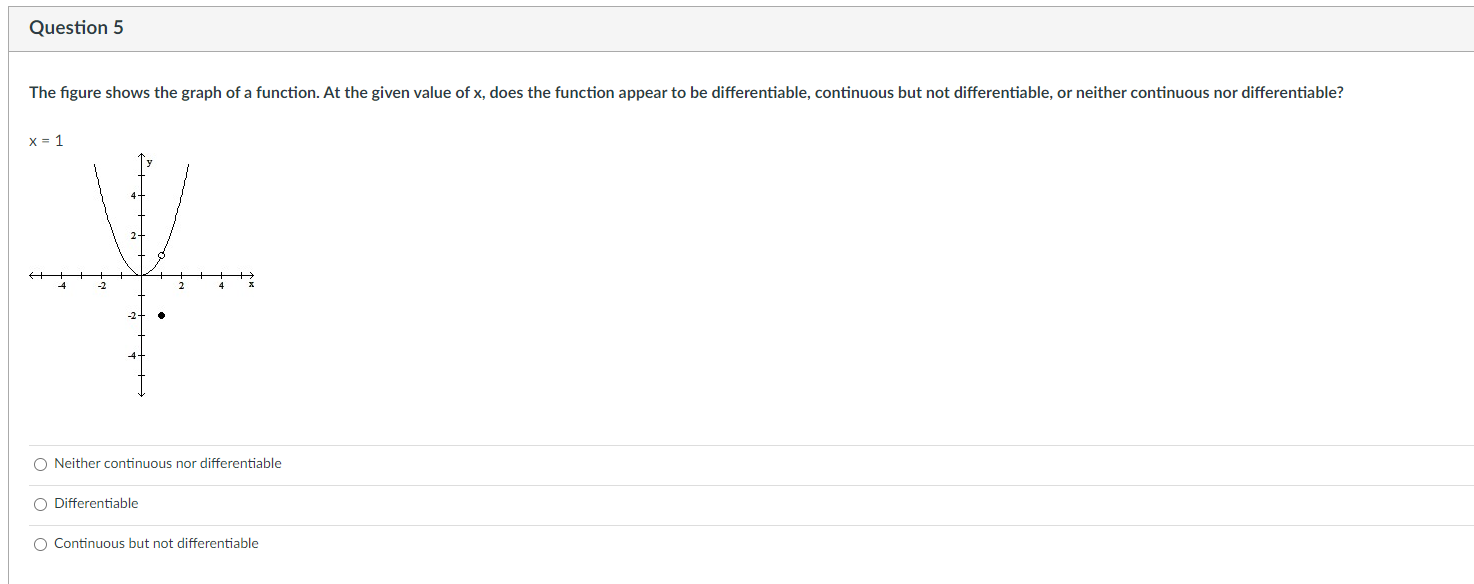Click the right arrow of the x-axis
The height and width of the screenshot is (584, 1474).
[x=249, y=275]
